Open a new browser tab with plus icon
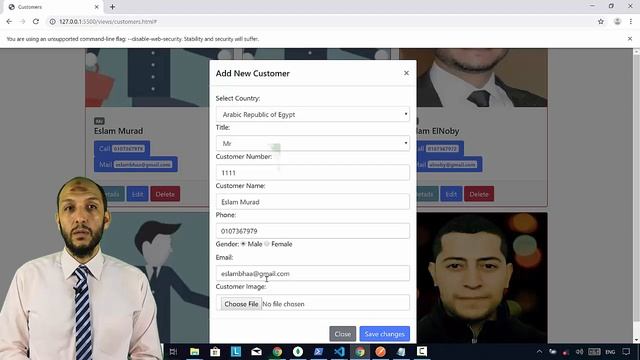 coord(112,7)
